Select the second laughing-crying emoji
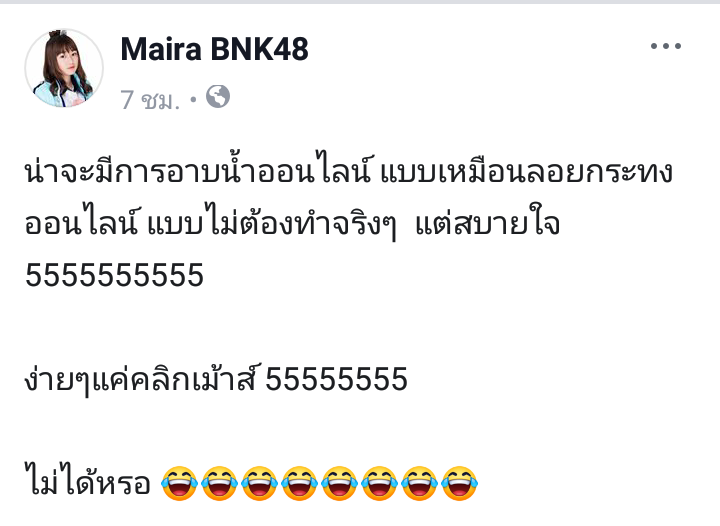Screen dimensions: 720x526 pyautogui.click(x=219, y=483)
